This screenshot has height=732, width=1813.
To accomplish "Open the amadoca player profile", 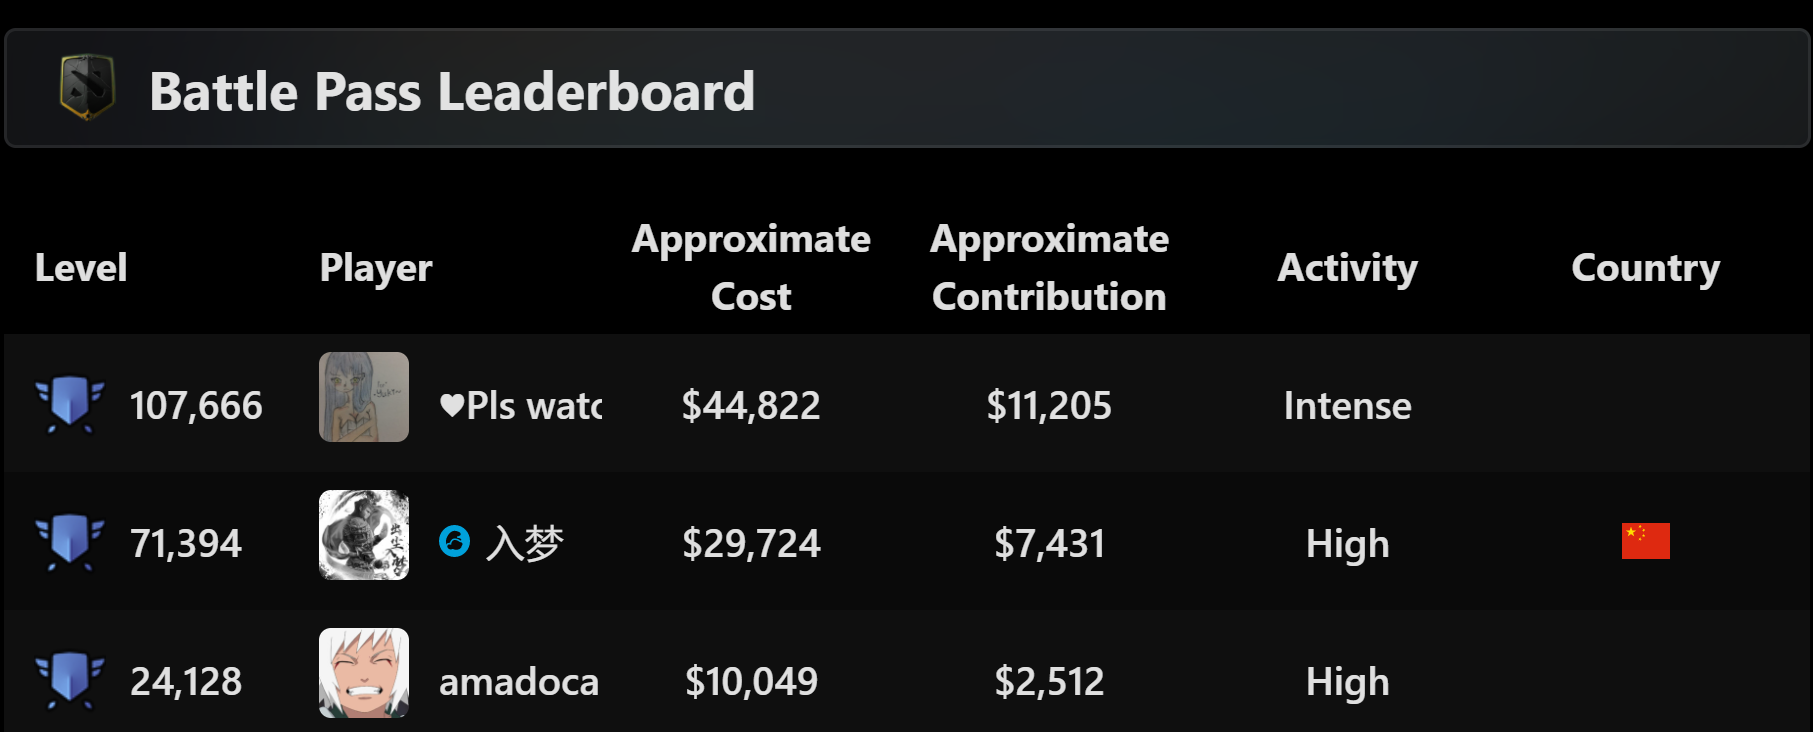I will pos(519,682).
